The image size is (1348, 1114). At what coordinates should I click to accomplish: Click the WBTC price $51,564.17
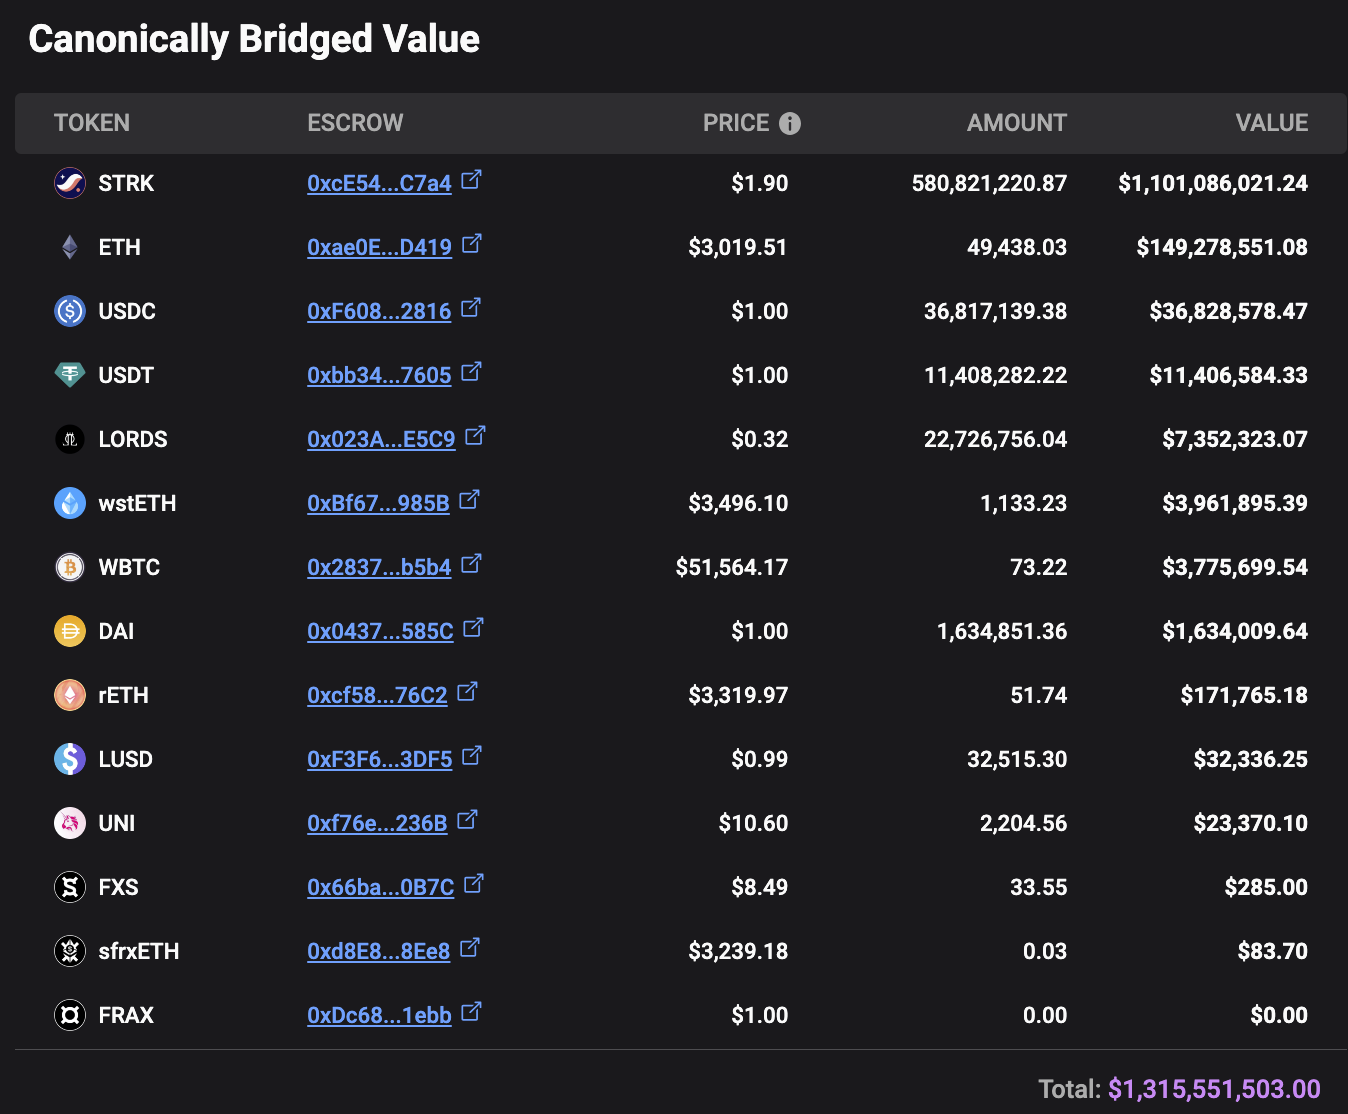coord(732,567)
